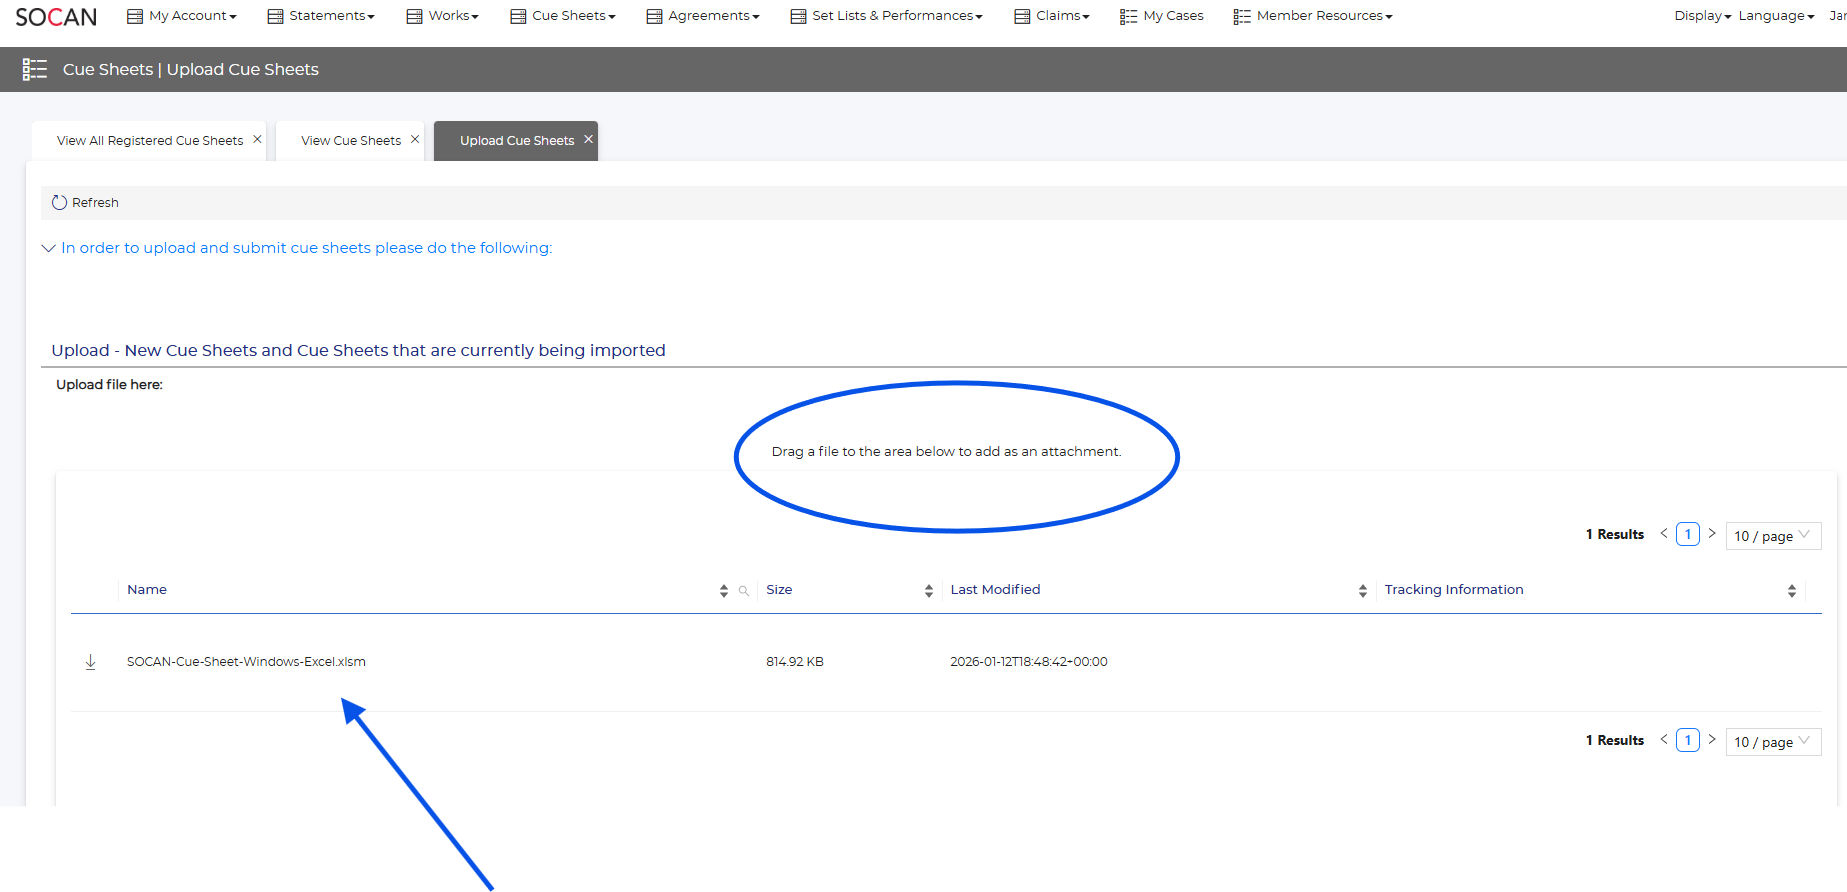Sort table by Name column arrows

[724, 591]
